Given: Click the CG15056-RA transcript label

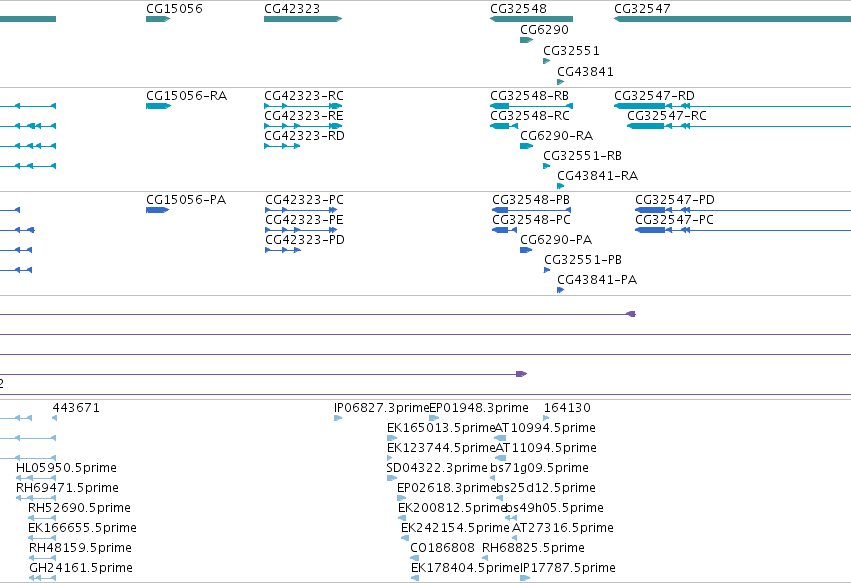Looking at the screenshot, I should pyautogui.click(x=187, y=96).
